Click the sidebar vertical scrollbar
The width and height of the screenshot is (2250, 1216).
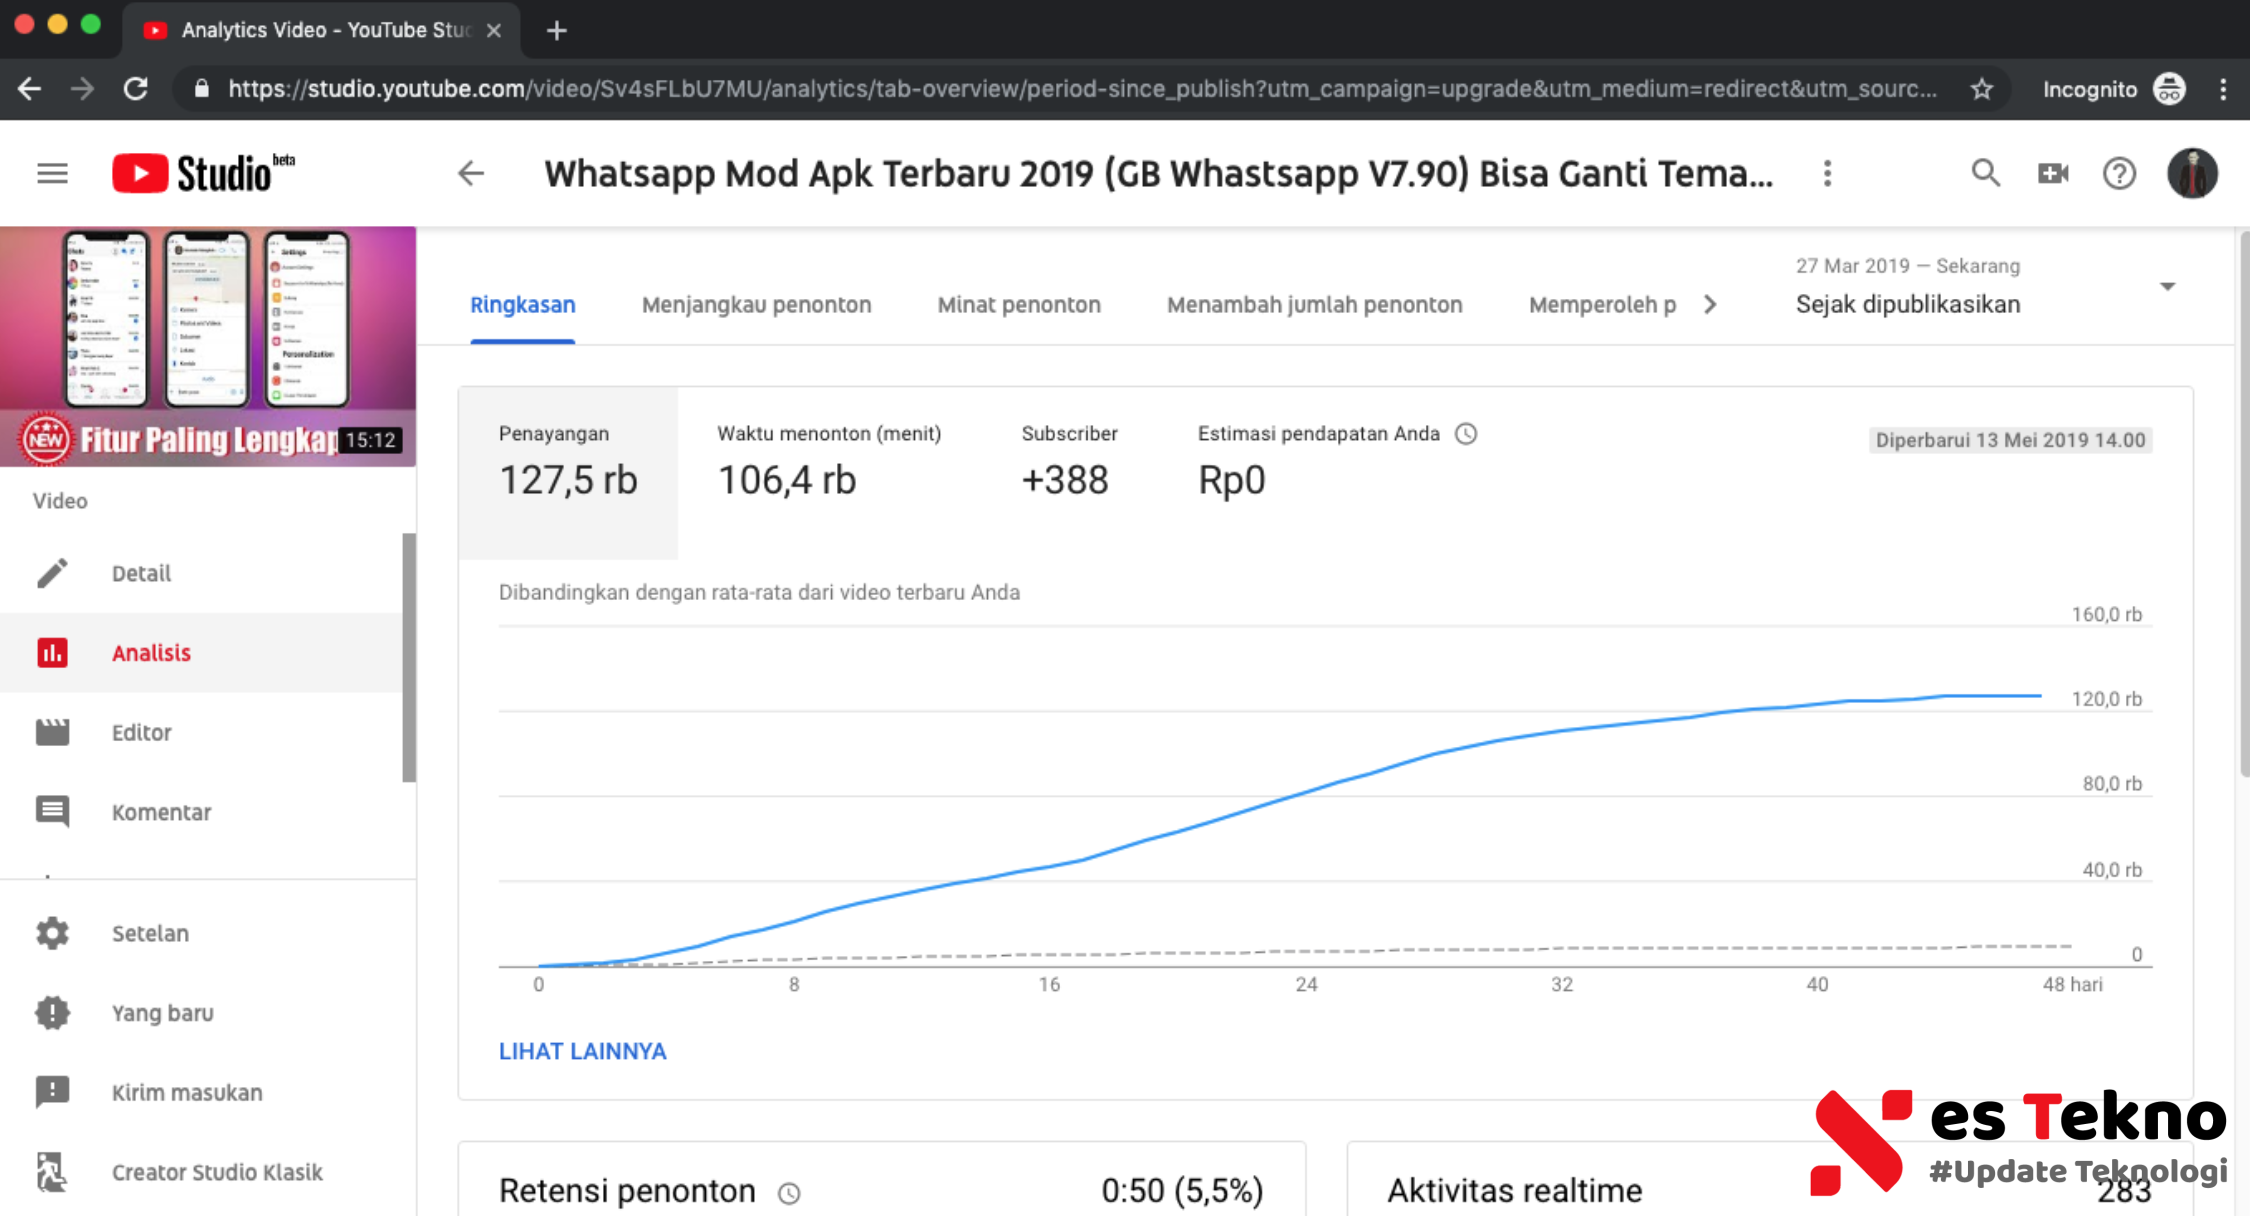click(x=408, y=656)
